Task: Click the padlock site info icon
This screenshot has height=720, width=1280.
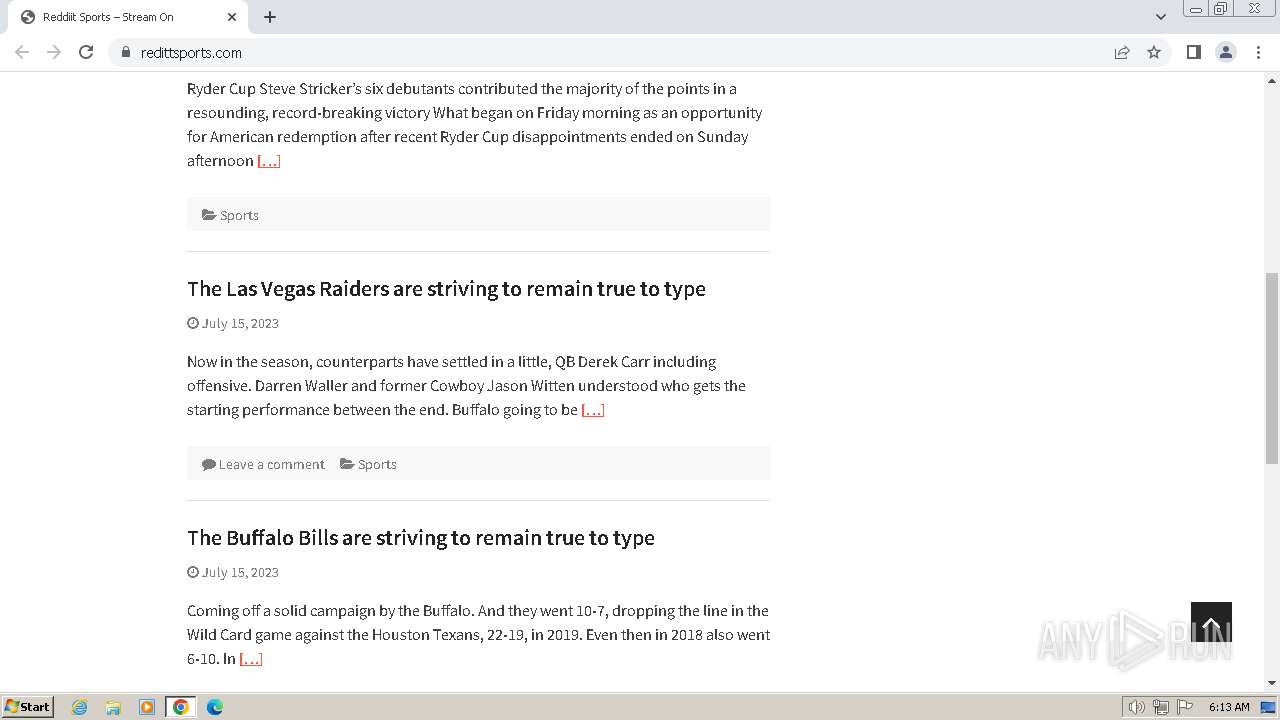Action: coord(126,52)
